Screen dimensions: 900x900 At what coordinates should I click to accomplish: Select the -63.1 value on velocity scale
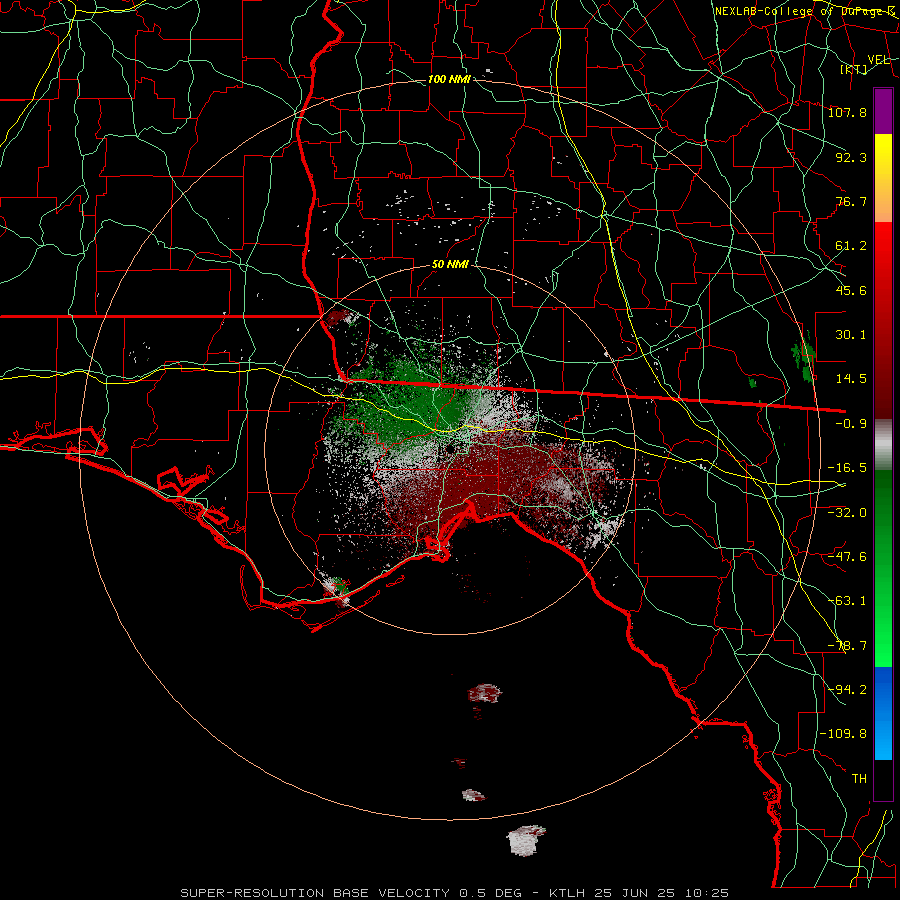pyautogui.click(x=847, y=601)
